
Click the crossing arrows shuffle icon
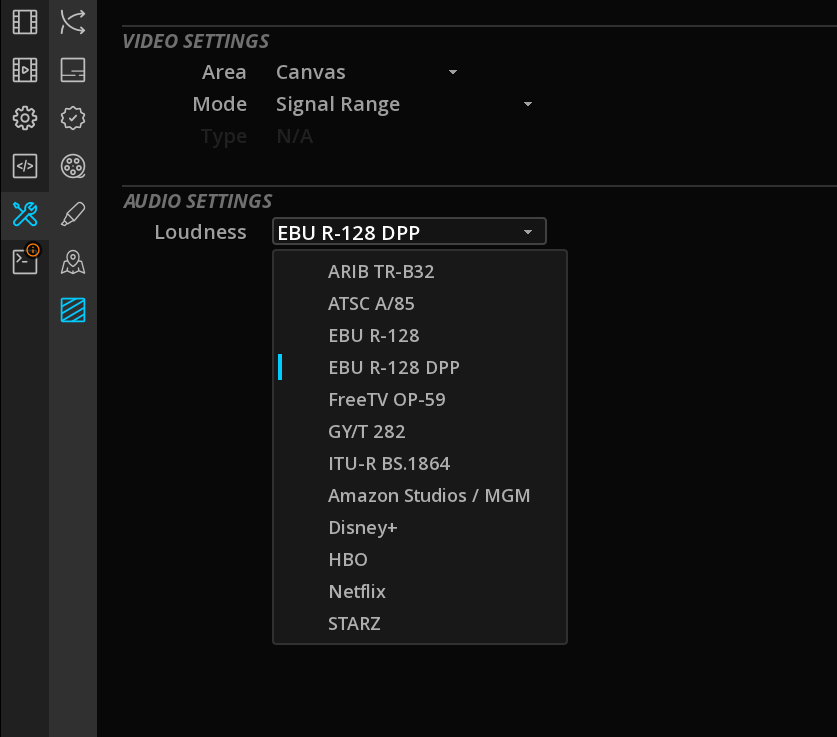[x=73, y=22]
